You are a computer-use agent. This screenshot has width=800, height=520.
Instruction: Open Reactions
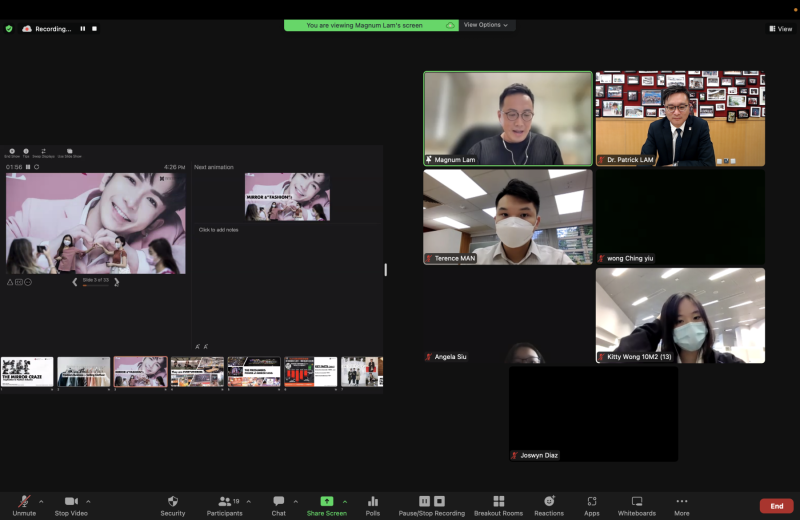549,506
